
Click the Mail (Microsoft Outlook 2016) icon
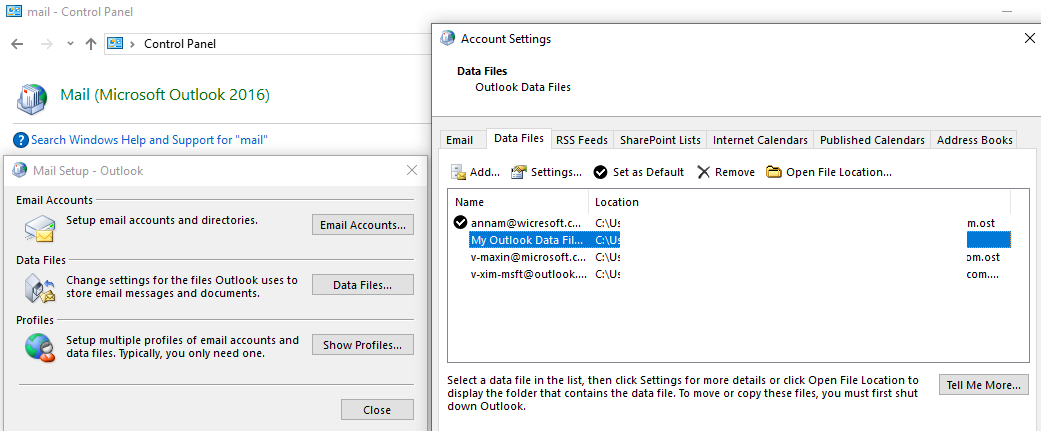[31, 98]
